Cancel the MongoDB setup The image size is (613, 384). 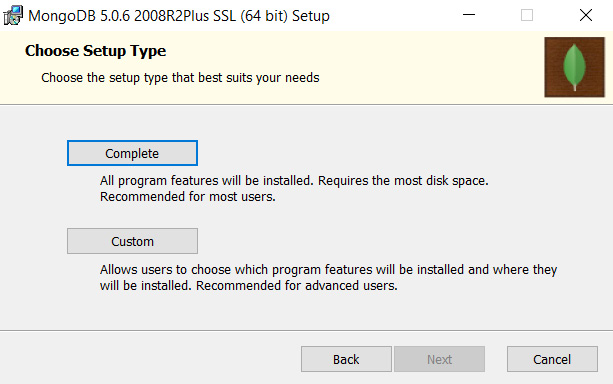click(552, 359)
